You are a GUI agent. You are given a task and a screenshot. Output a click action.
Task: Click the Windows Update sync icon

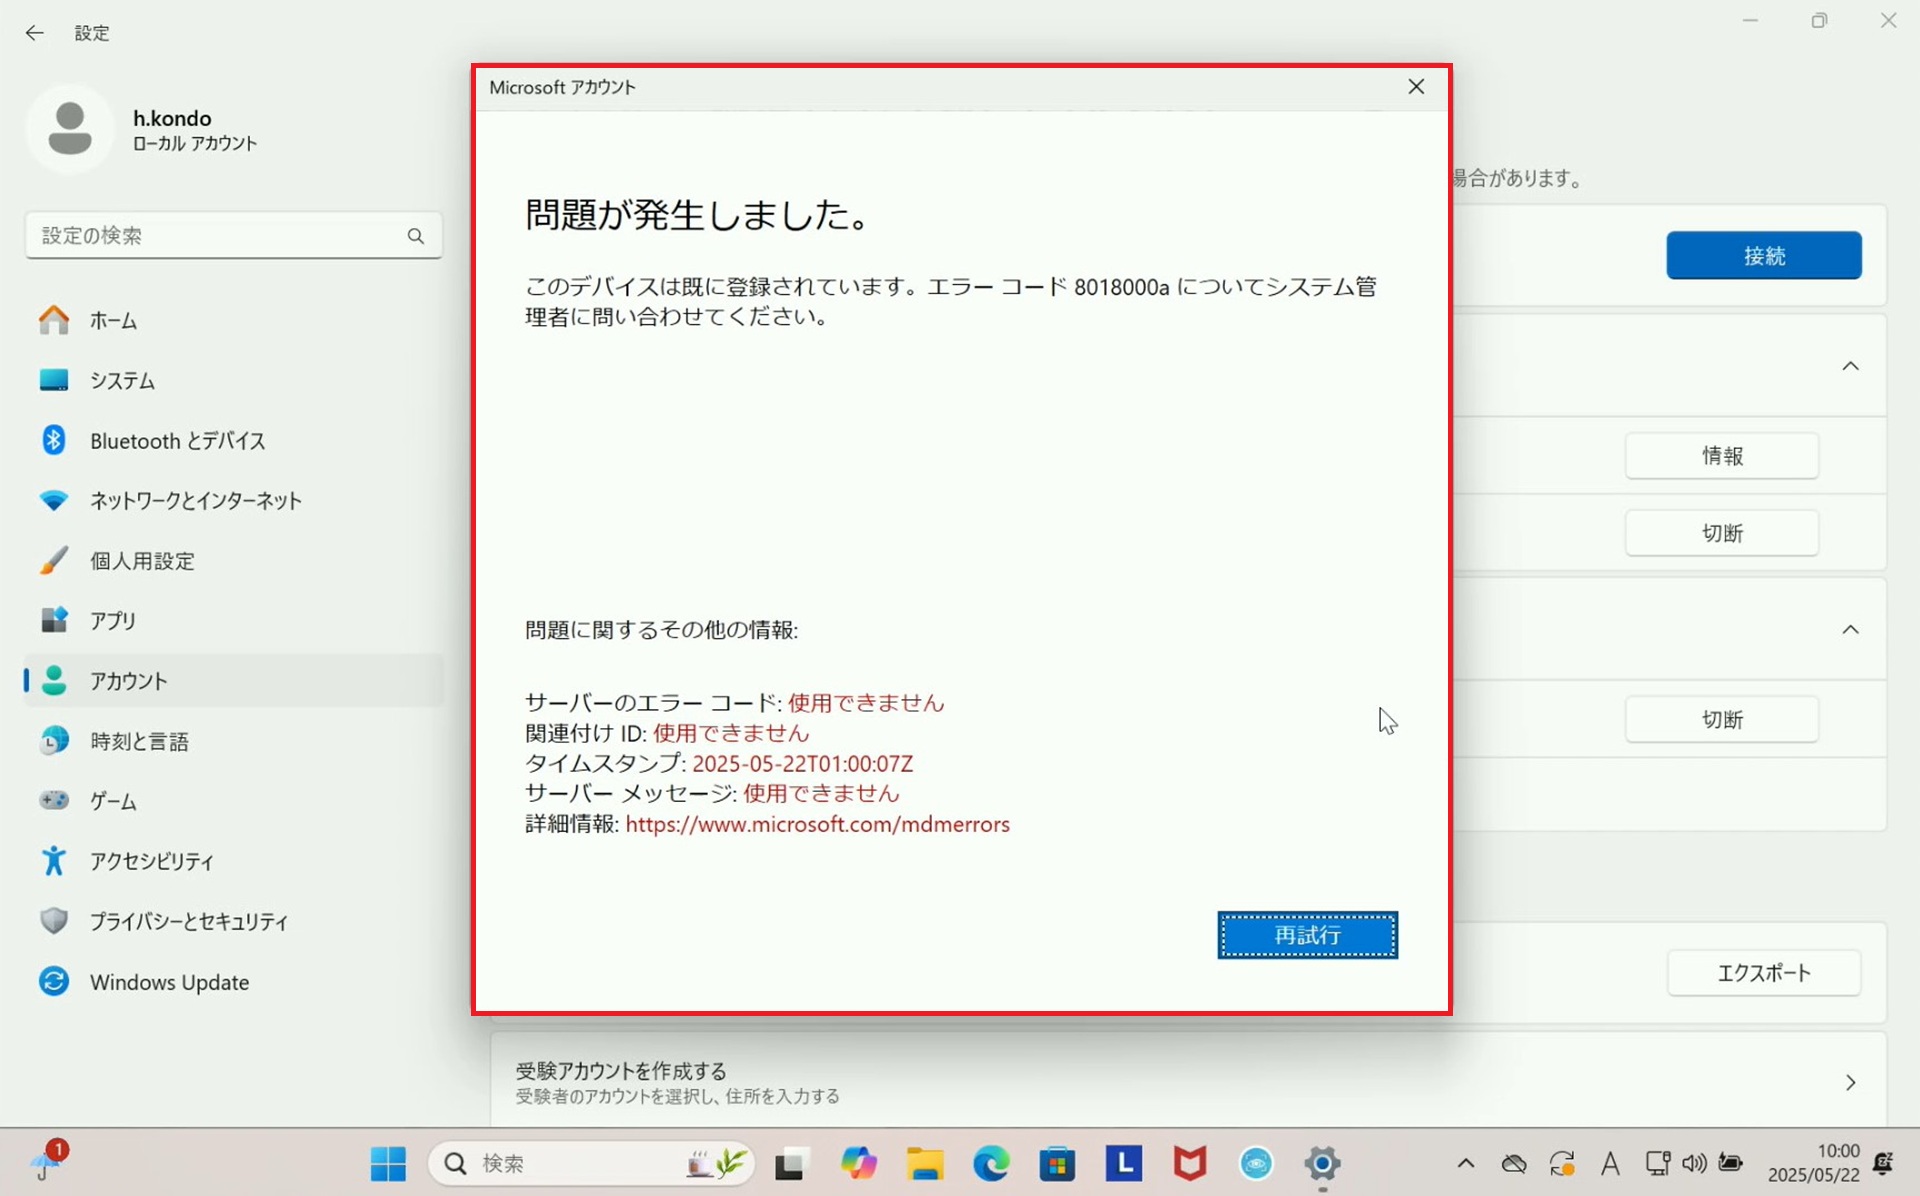(54, 981)
